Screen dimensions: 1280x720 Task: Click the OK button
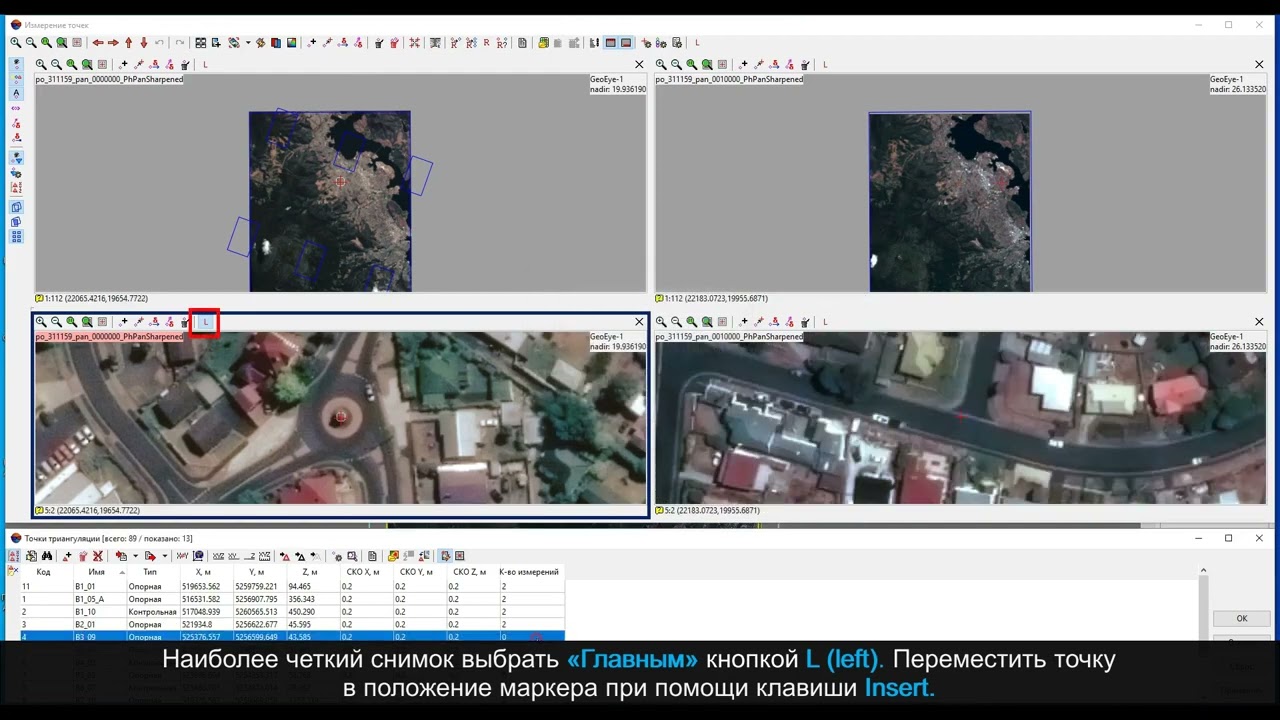click(1242, 618)
